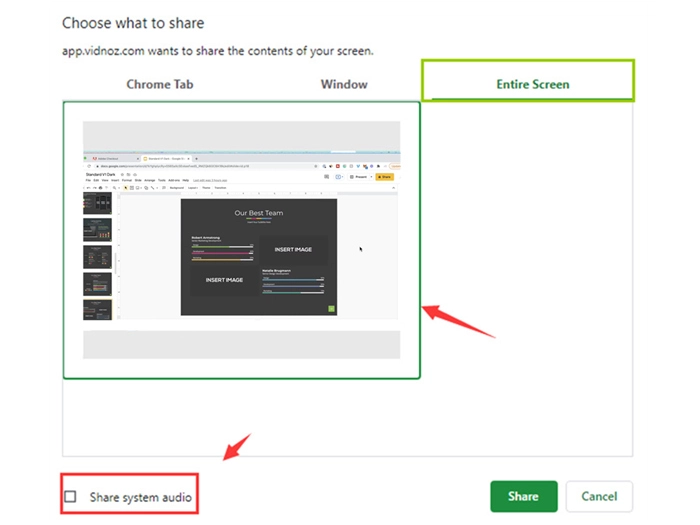Click the green Share button
Screen dimensions: 700x525
coord(523,496)
